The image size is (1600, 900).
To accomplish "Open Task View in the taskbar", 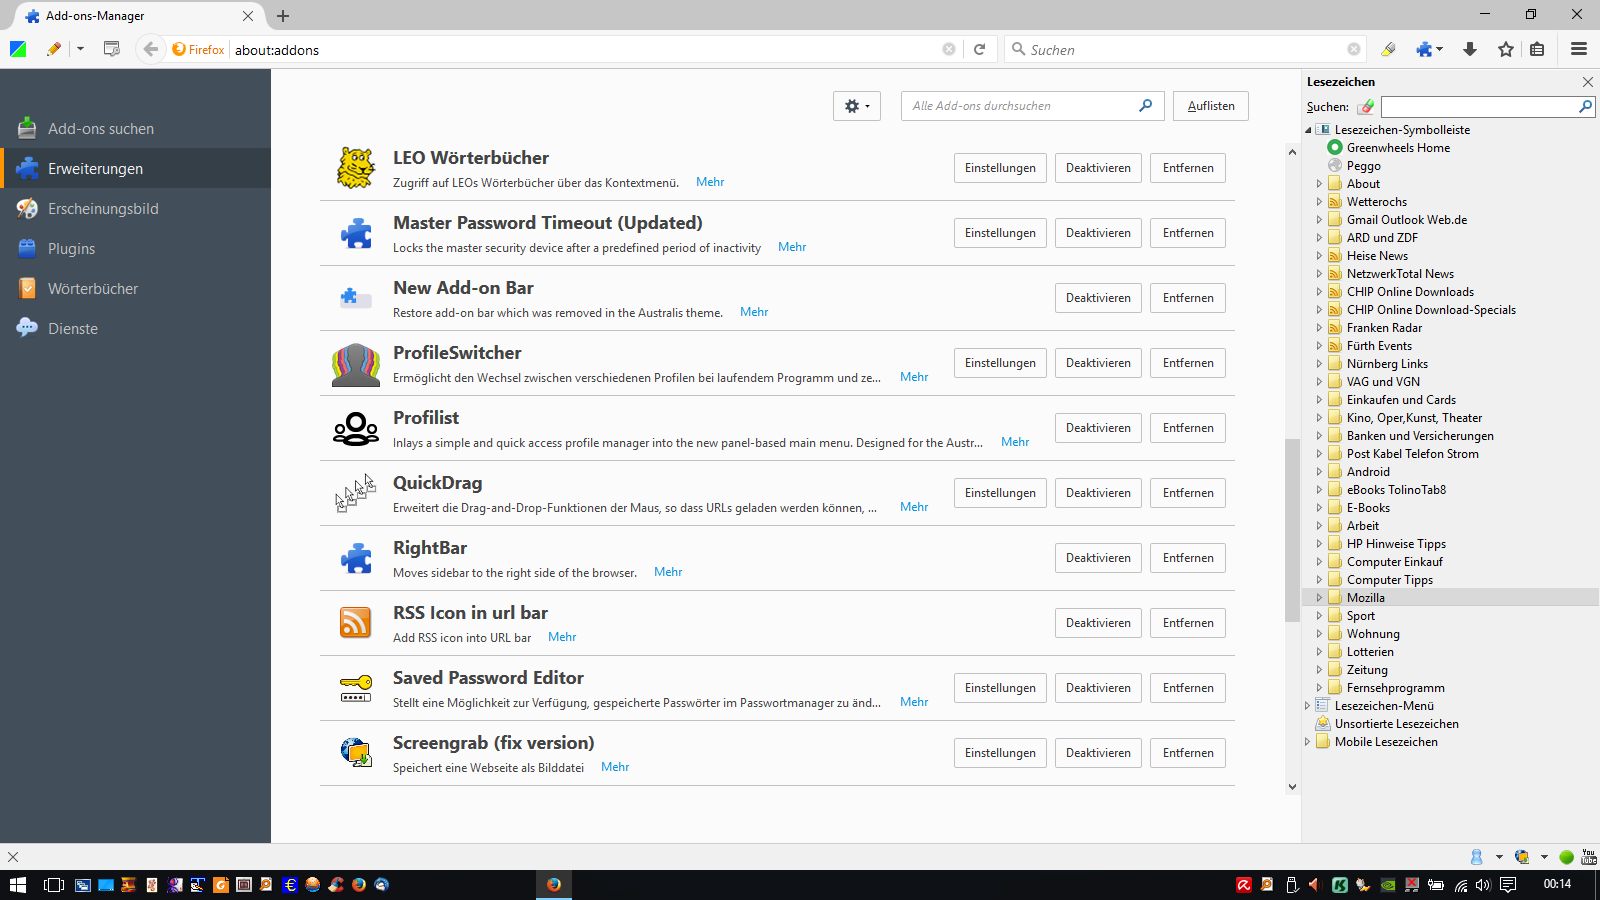I will [x=54, y=885].
